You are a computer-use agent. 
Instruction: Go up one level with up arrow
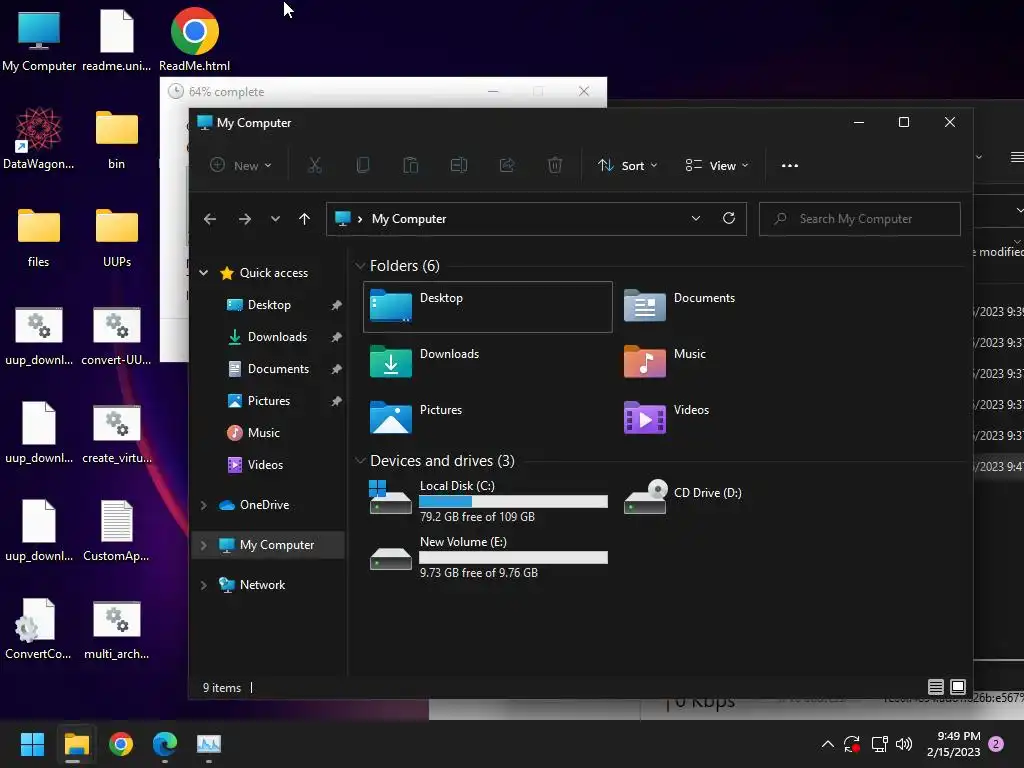click(x=304, y=219)
